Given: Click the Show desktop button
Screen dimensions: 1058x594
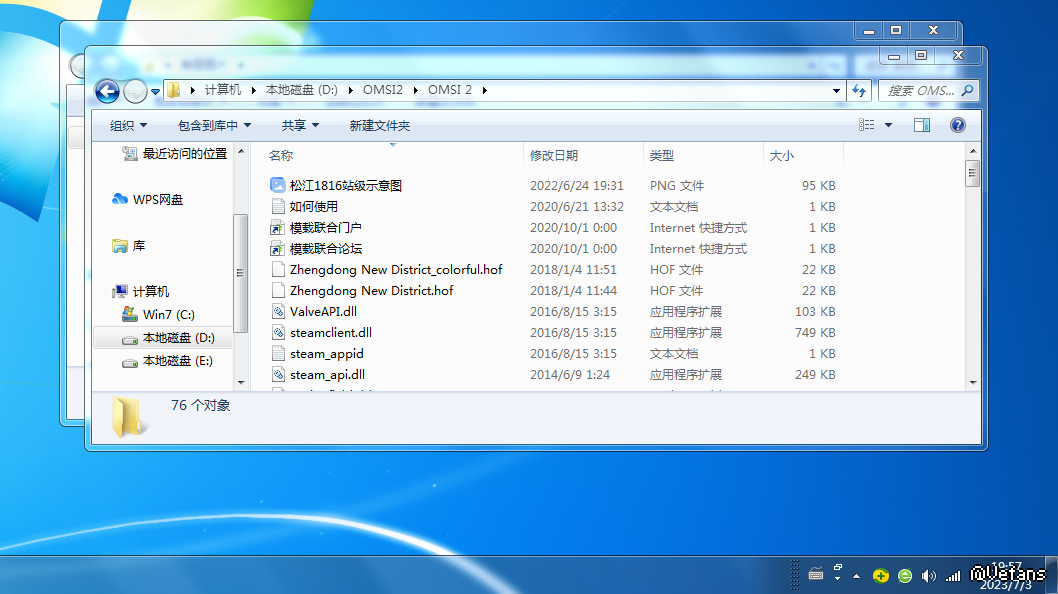Looking at the screenshot, I should coord(1051,574).
